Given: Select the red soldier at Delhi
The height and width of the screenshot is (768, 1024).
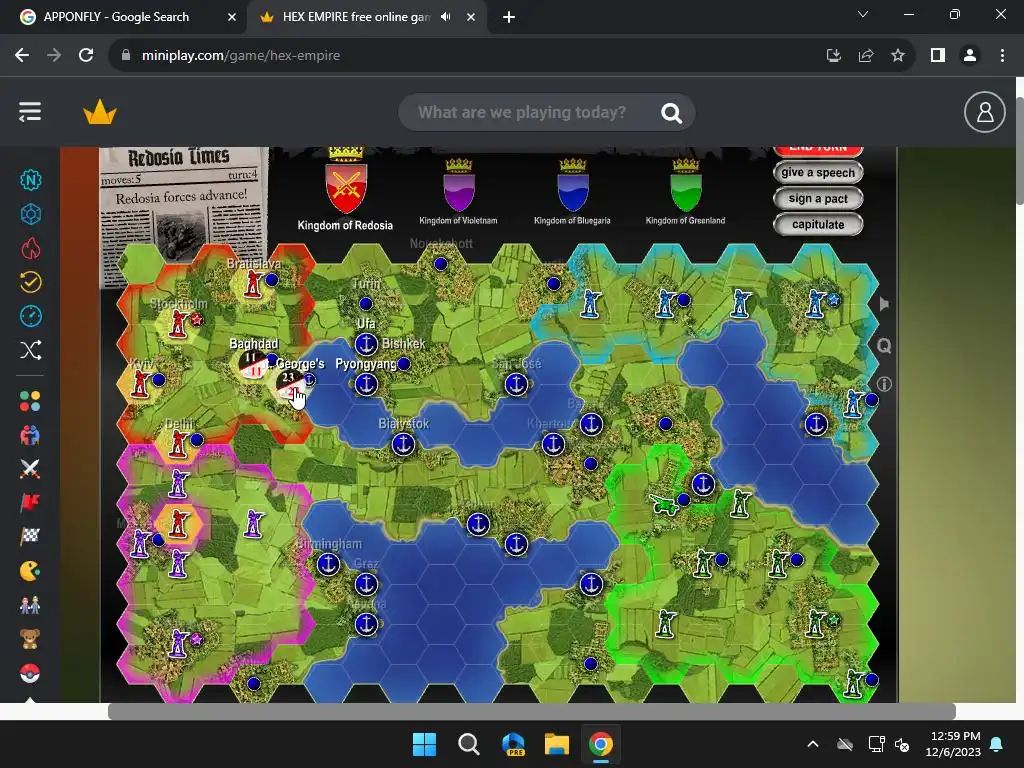Looking at the screenshot, I should (x=178, y=443).
